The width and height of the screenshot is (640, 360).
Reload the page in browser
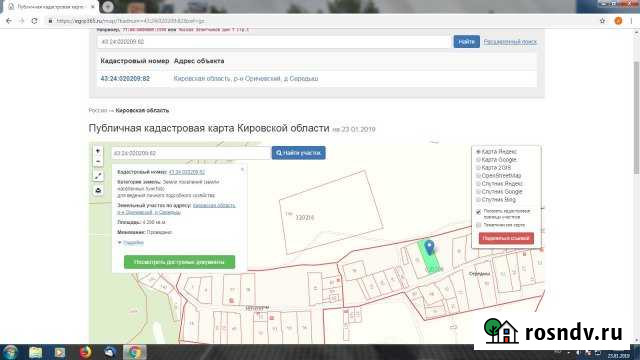pos(34,21)
